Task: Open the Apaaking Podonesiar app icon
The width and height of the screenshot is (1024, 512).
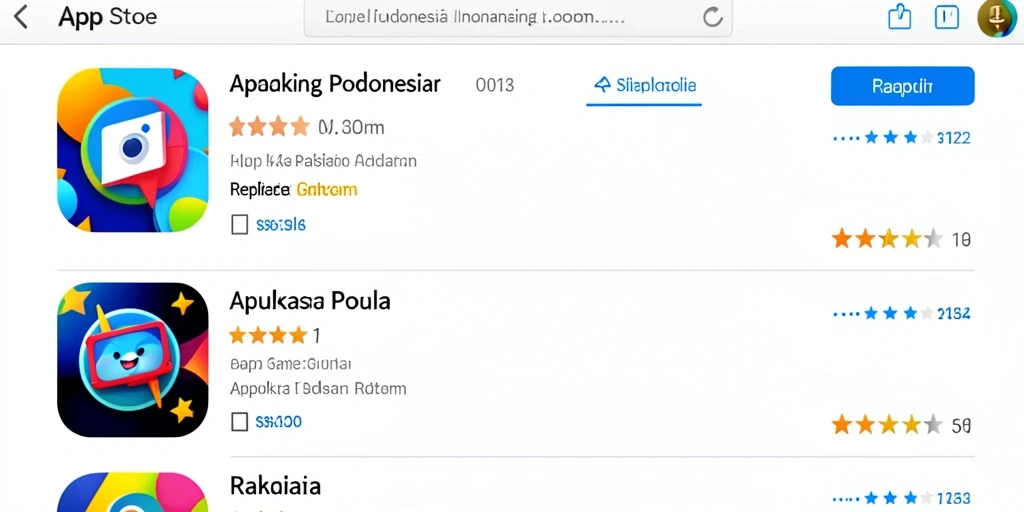Action: (x=133, y=150)
